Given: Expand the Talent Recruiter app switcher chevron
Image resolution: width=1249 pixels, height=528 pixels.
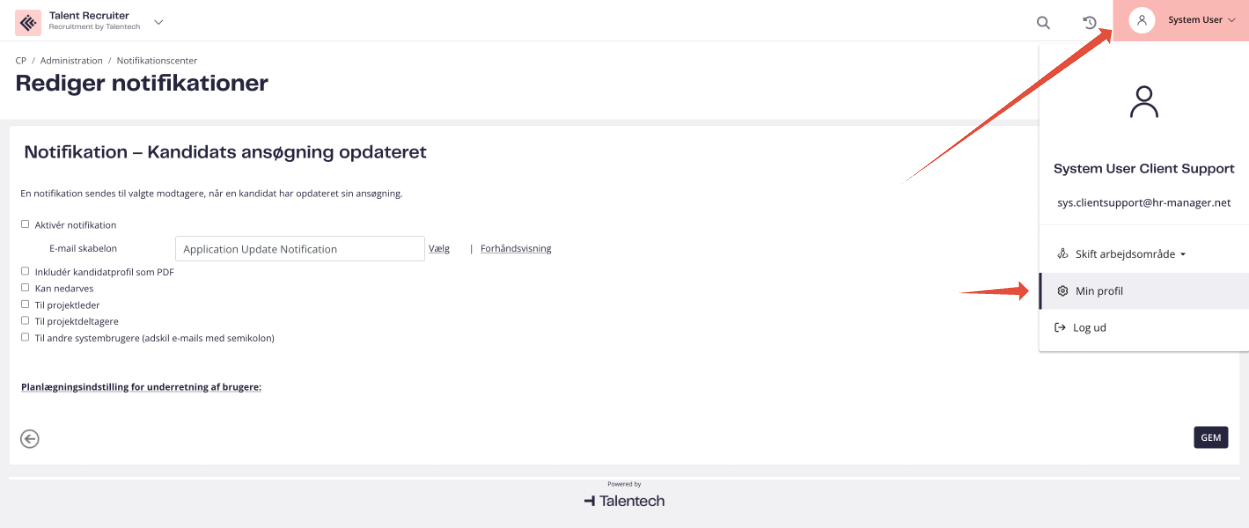Looking at the screenshot, I should [158, 22].
